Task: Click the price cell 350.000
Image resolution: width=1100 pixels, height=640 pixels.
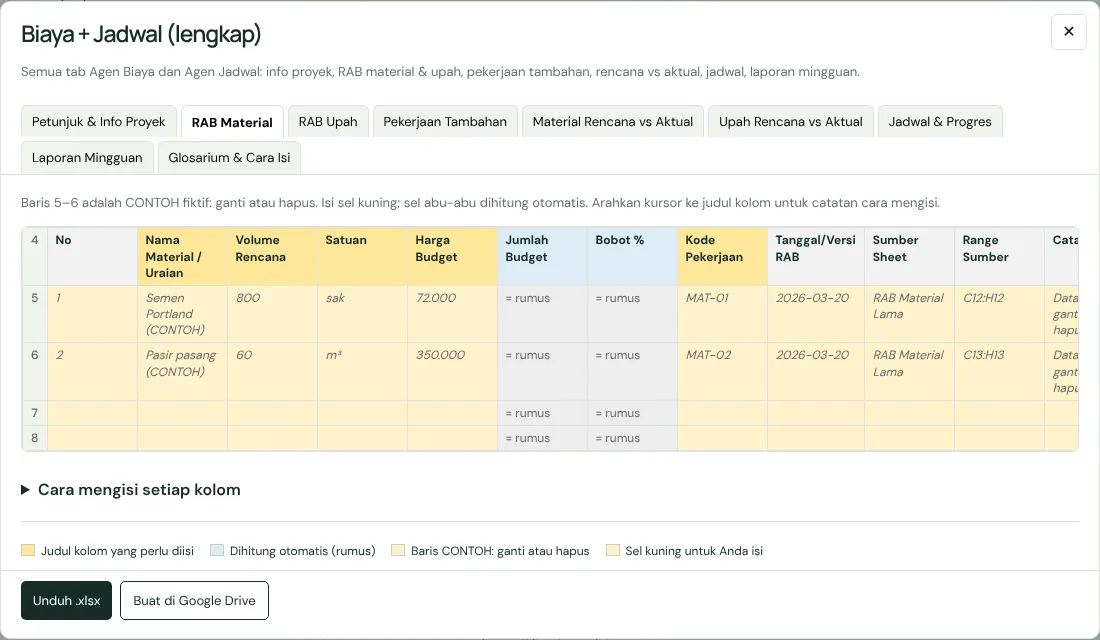Action: 452,371
